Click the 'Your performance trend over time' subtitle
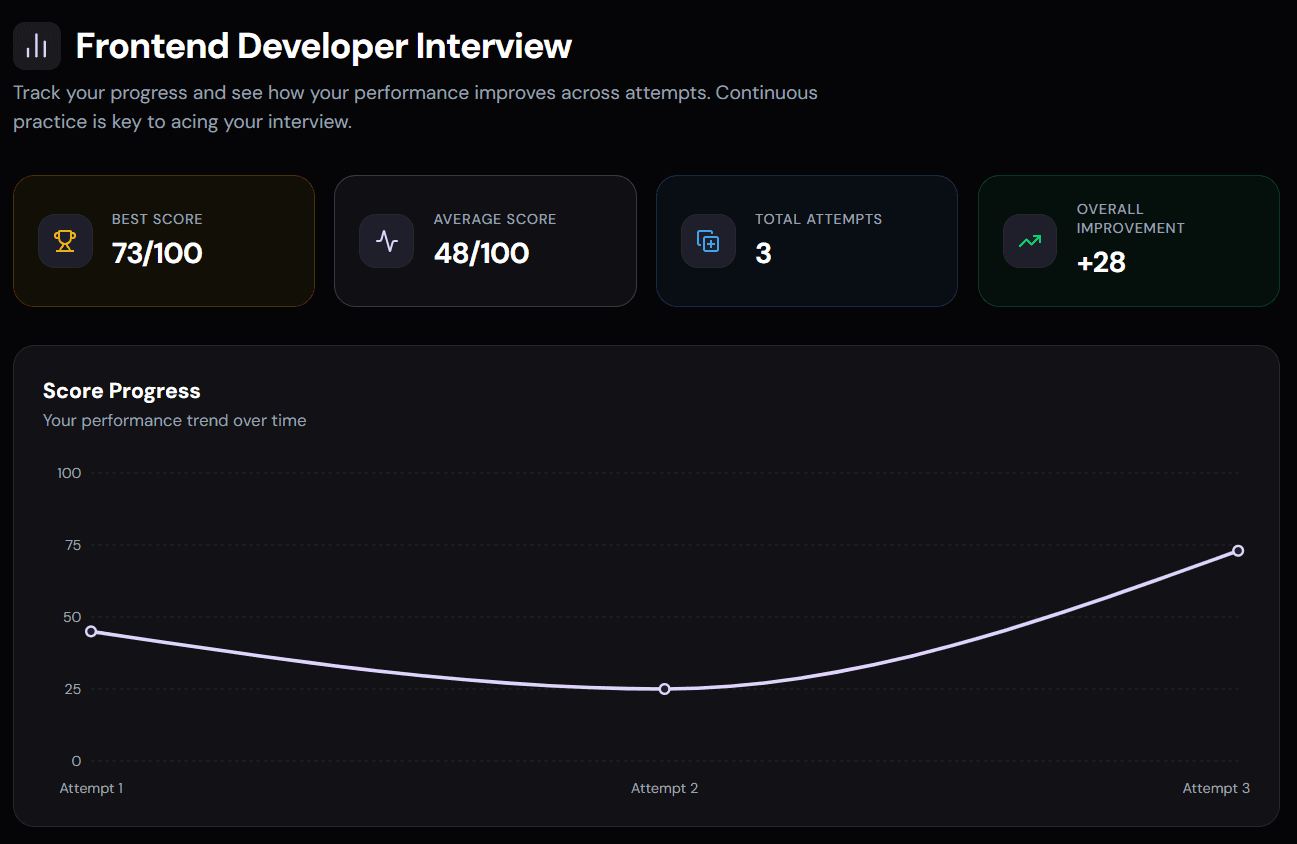The width and height of the screenshot is (1297, 844). (x=174, y=421)
